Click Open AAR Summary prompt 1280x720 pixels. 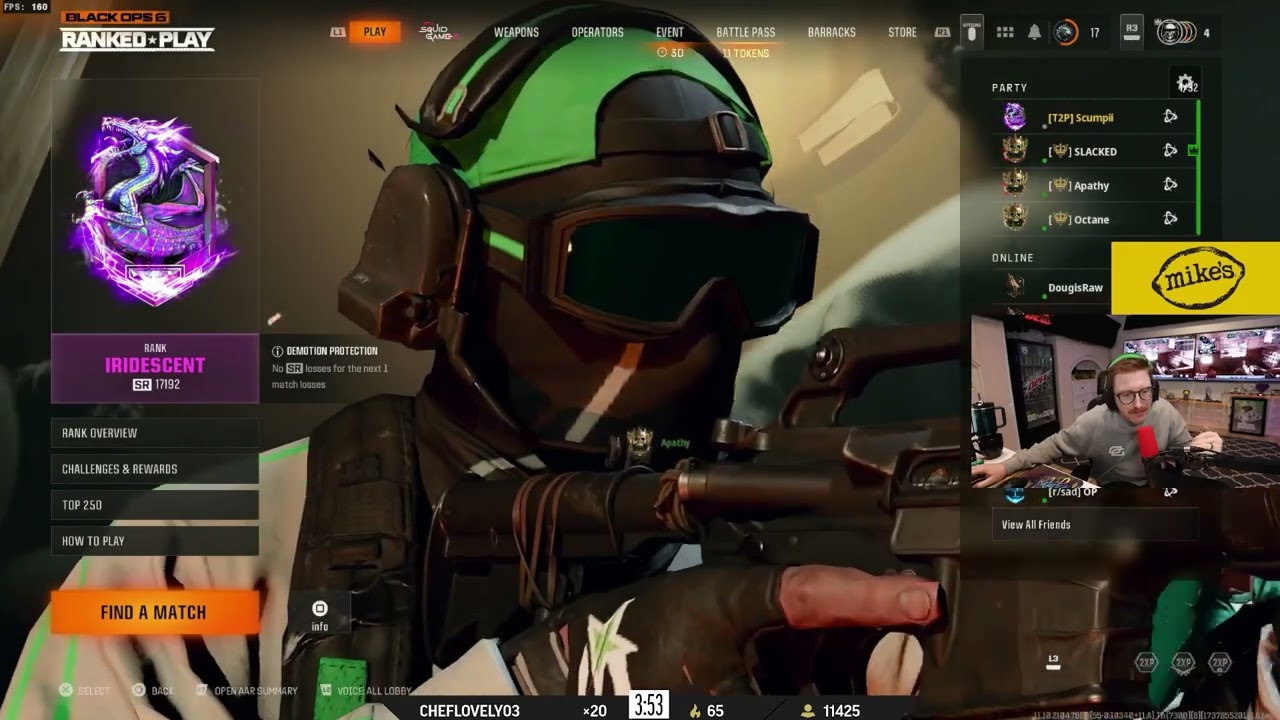247,691
